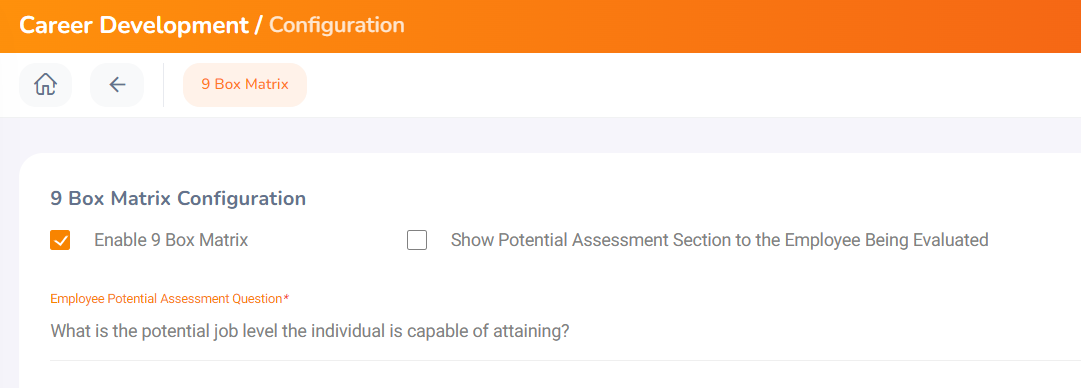Click the slash separator in the breadcrumb
Viewport: 1081px width, 388px height.
click(x=259, y=25)
